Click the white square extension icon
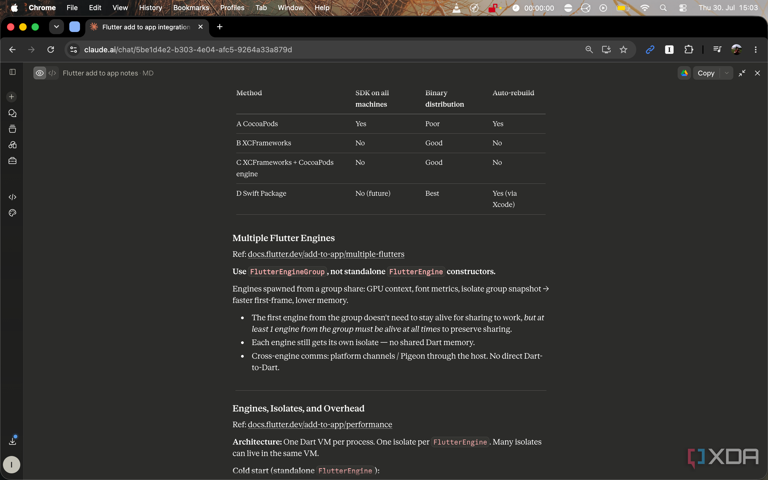Image resolution: width=768 pixels, height=480 pixels. coord(669,49)
